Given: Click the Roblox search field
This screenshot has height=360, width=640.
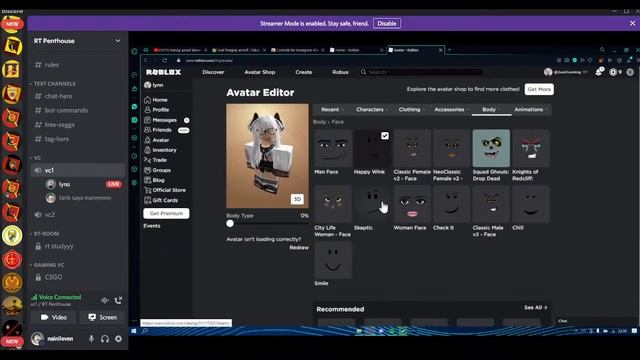Looking at the screenshot, I should 422,72.
